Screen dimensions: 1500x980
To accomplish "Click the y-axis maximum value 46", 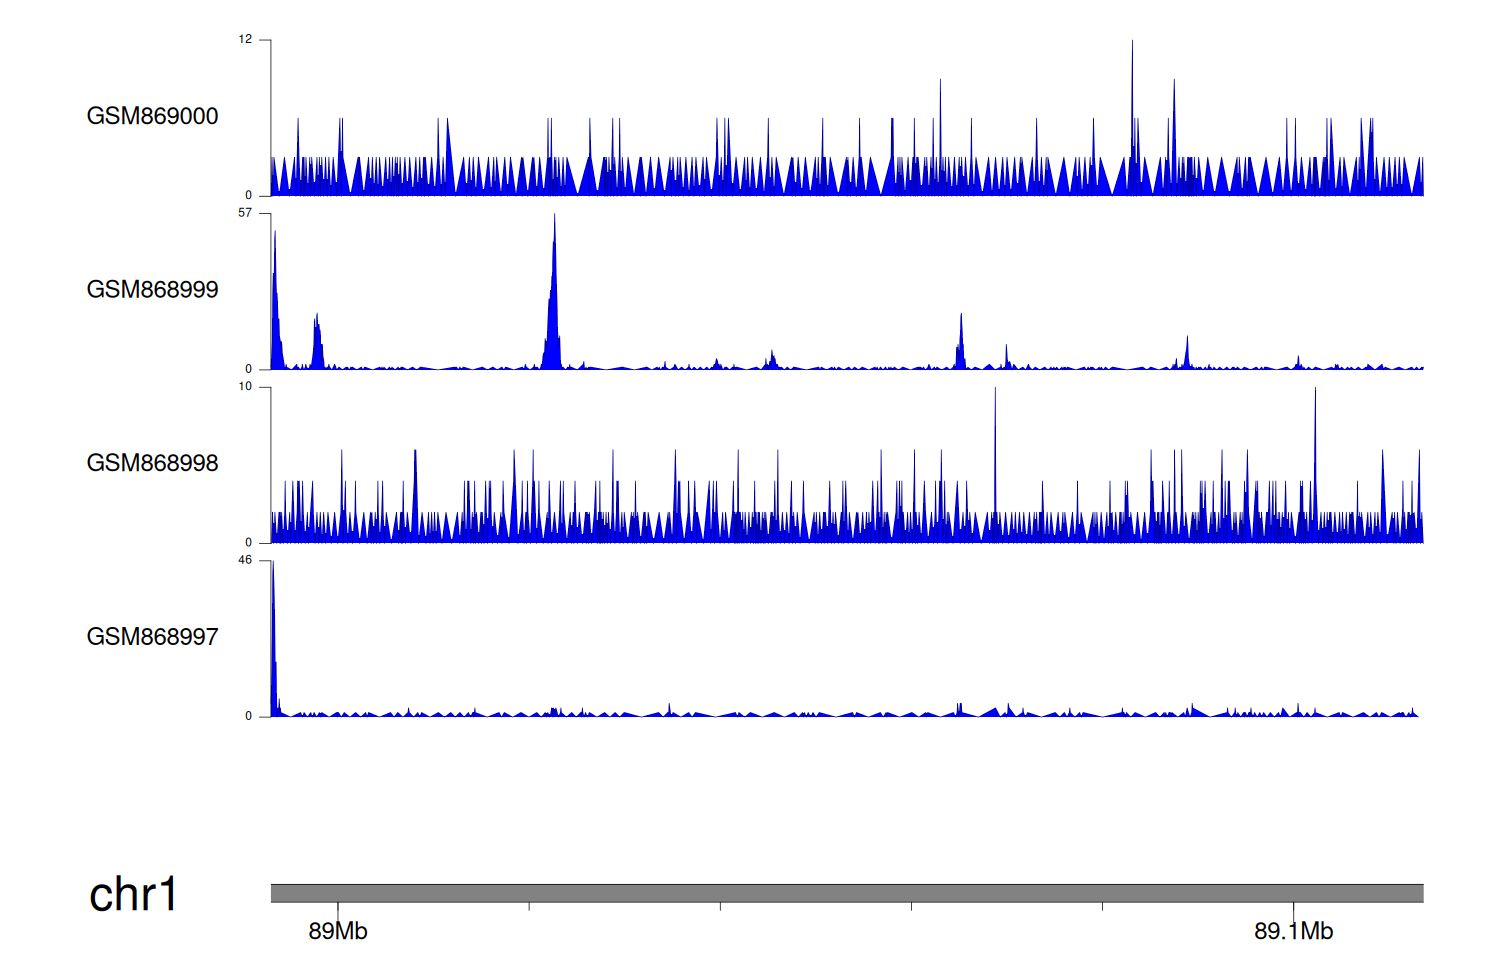I will coord(245,560).
